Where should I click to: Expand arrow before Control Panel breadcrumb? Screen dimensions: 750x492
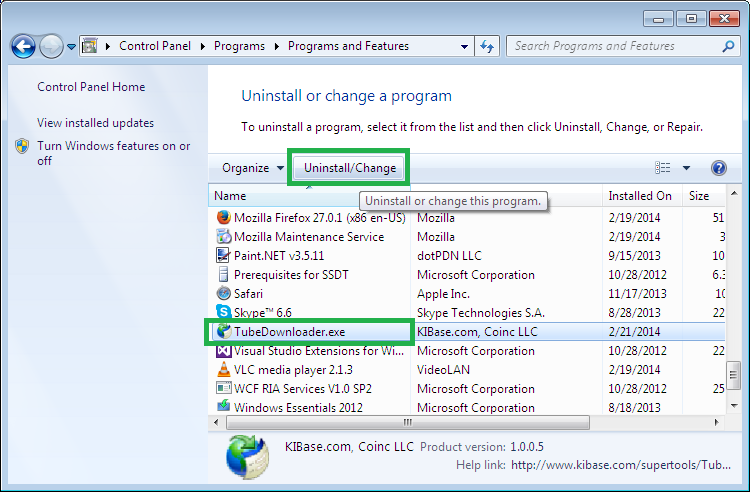[x=108, y=46]
